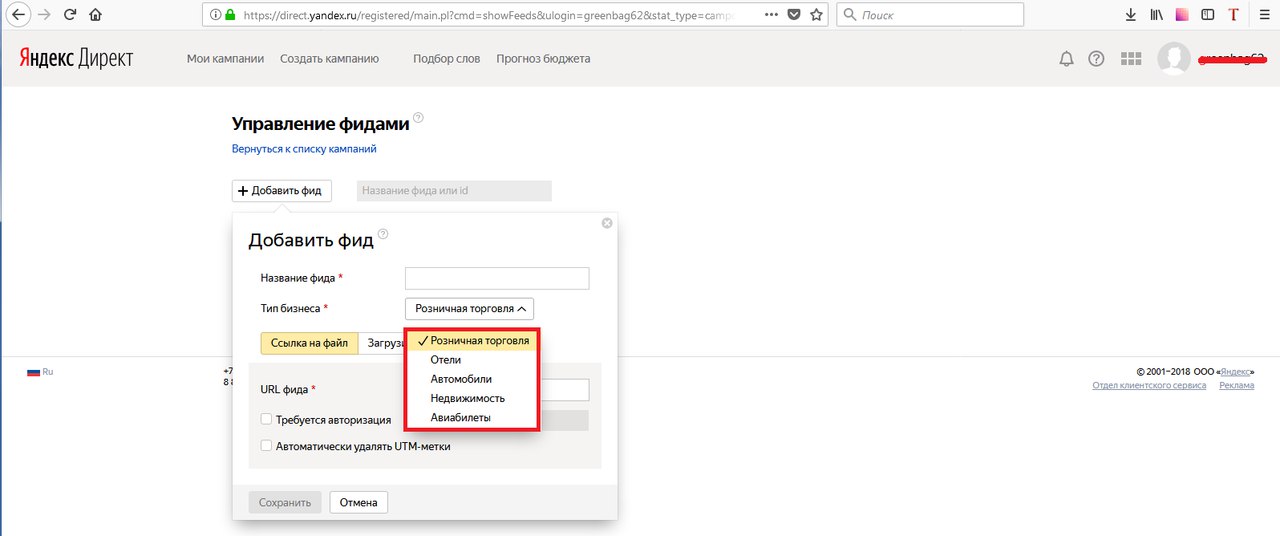
Task: Click magnifier icon in search box
Action: pyautogui.click(x=849, y=15)
